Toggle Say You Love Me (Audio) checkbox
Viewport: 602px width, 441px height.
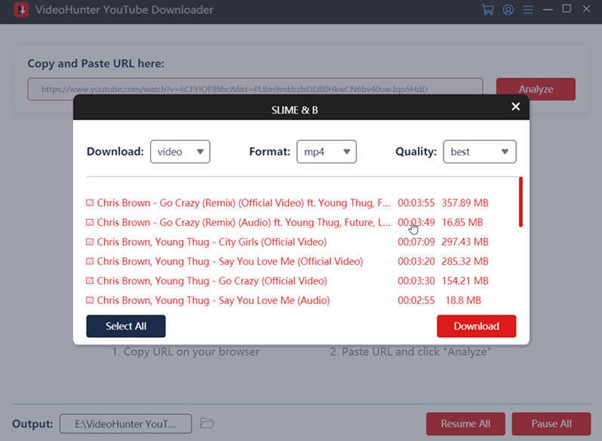click(x=90, y=300)
